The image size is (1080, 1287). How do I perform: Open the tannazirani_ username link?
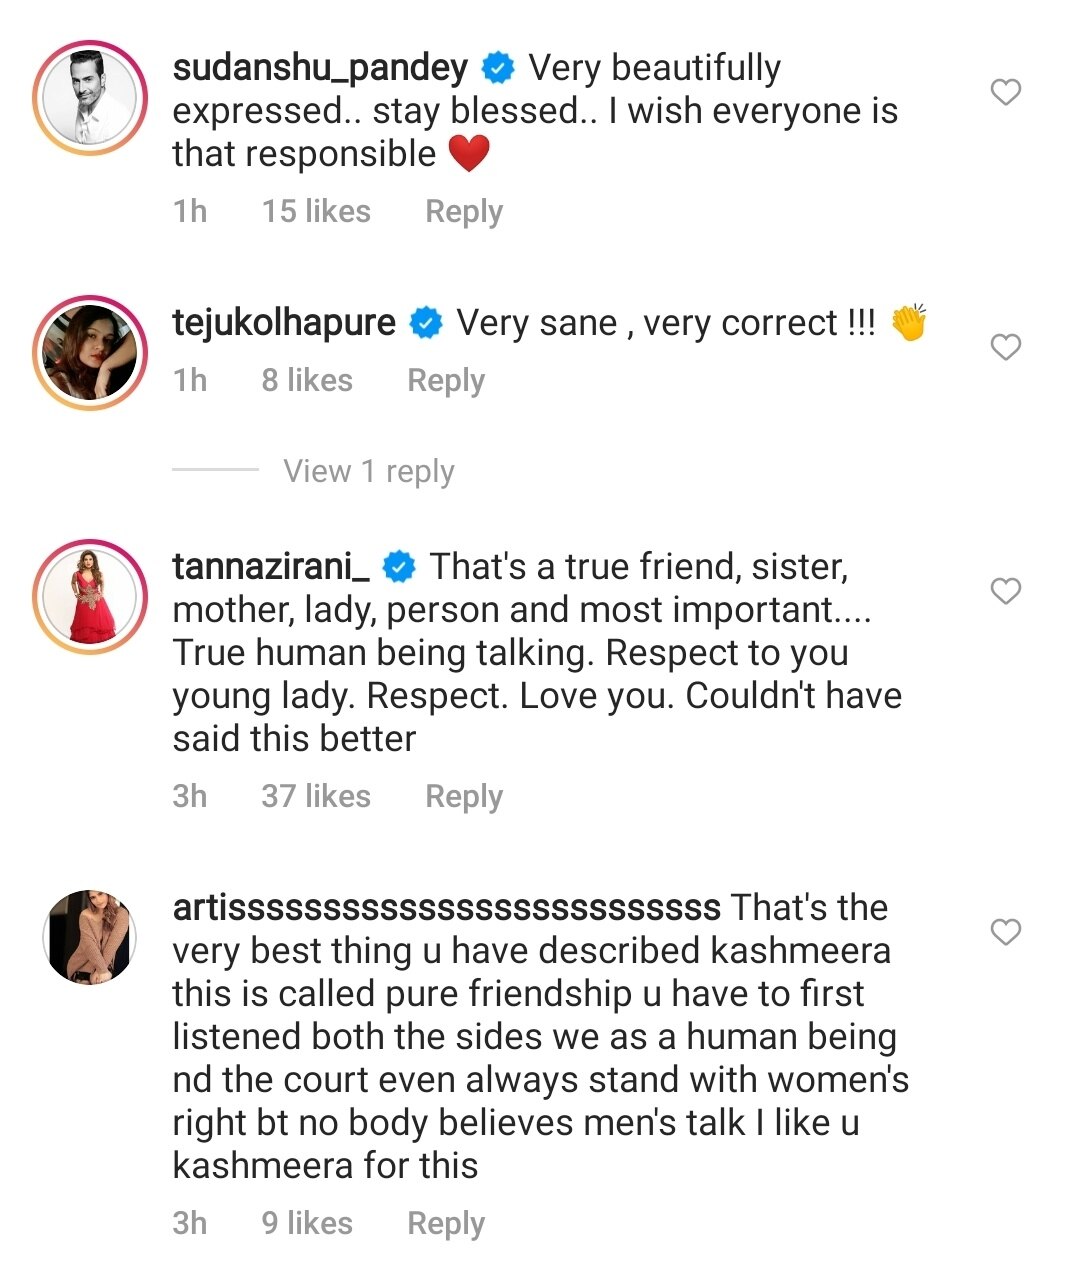(x=271, y=567)
